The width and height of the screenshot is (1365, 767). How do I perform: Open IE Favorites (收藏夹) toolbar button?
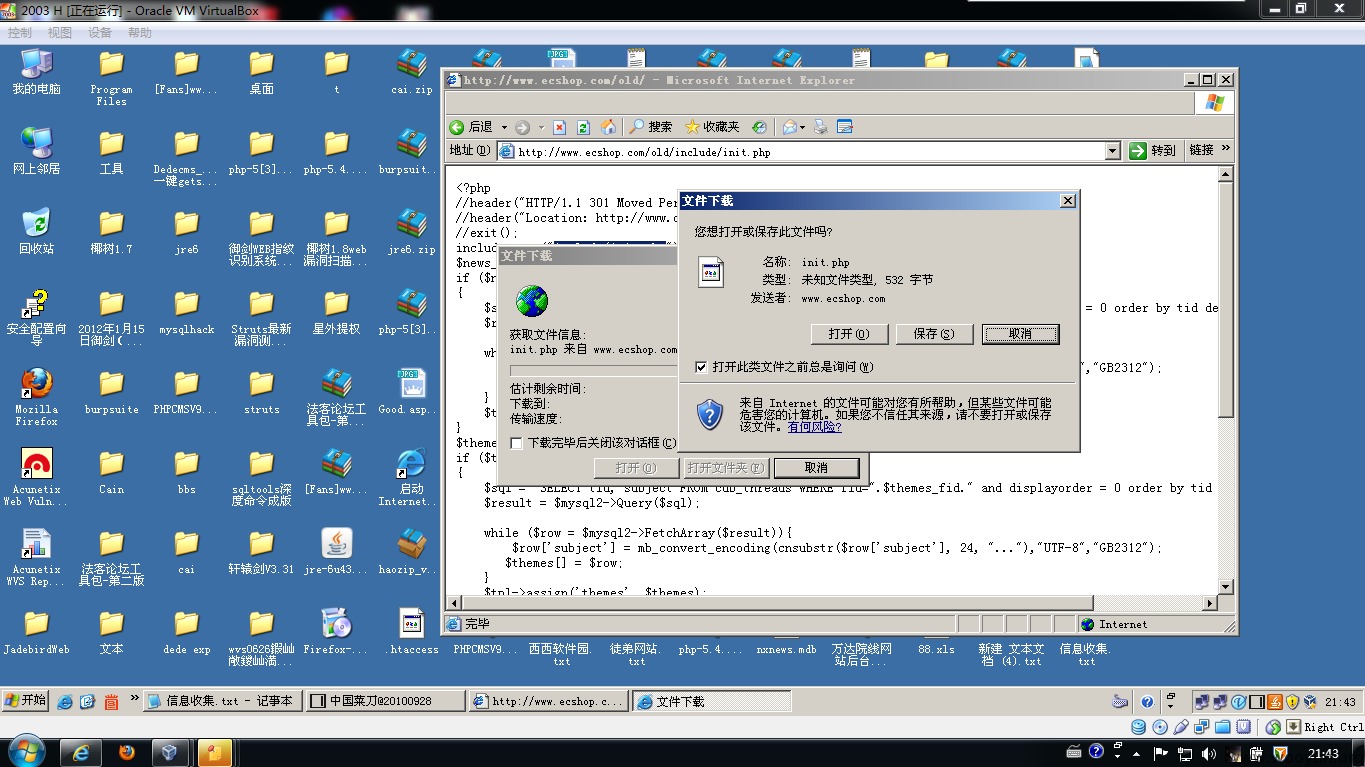point(712,127)
